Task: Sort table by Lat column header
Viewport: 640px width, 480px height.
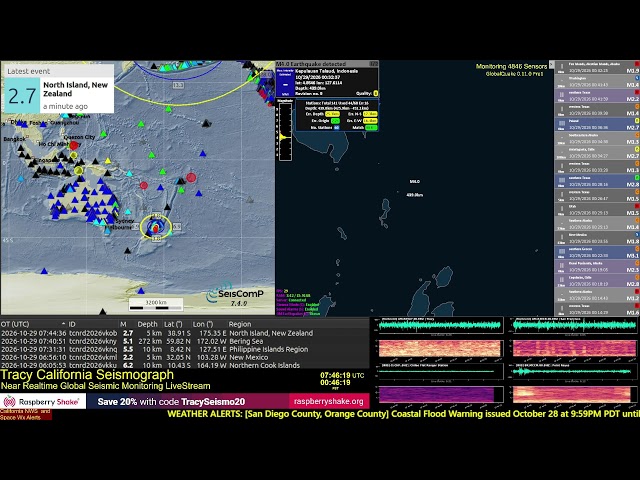Action: click(173, 324)
